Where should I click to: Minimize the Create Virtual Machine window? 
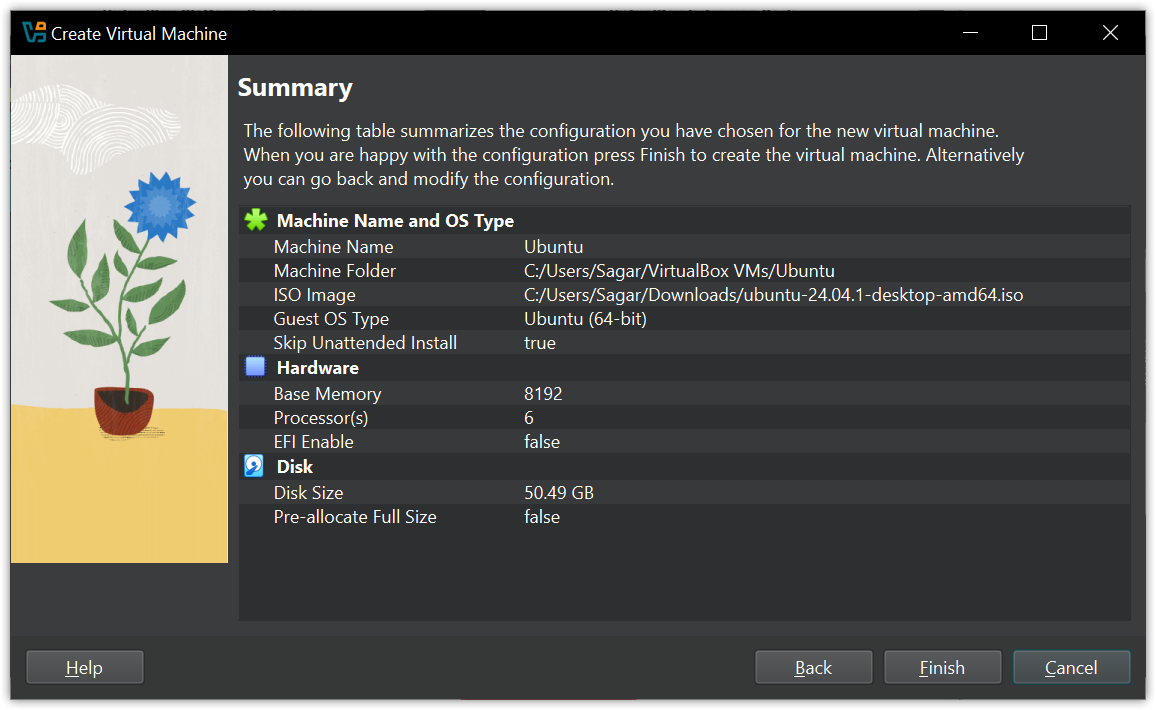click(x=970, y=32)
